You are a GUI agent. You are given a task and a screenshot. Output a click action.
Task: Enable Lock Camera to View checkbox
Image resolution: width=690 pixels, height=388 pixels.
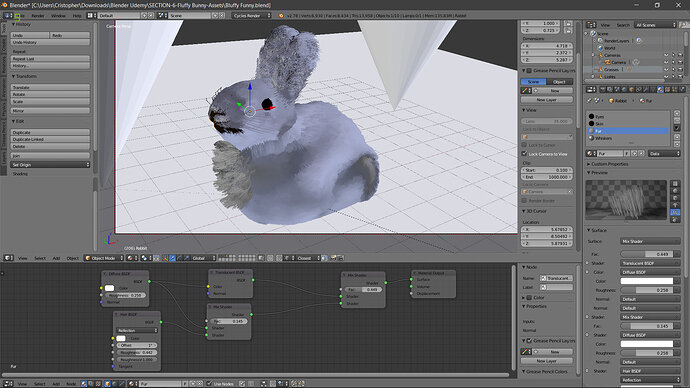click(x=525, y=154)
